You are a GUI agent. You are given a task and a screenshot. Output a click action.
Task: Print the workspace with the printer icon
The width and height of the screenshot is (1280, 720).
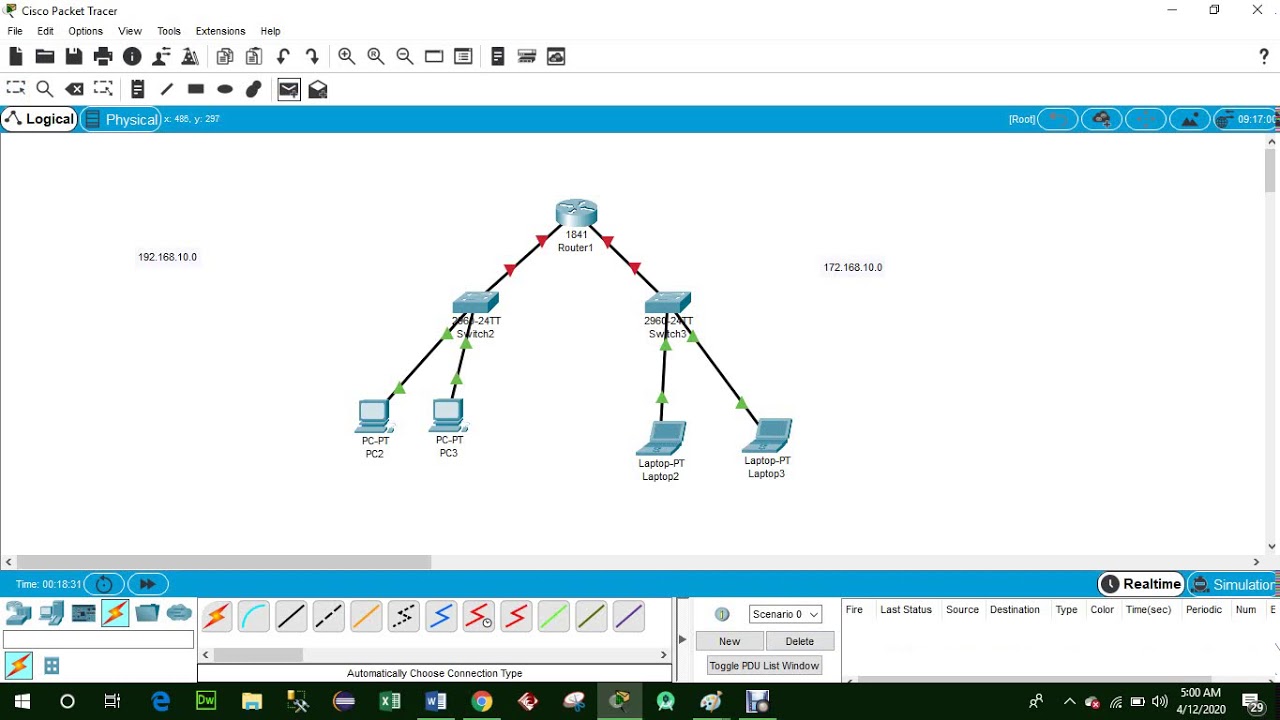click(x=103, y=57)
